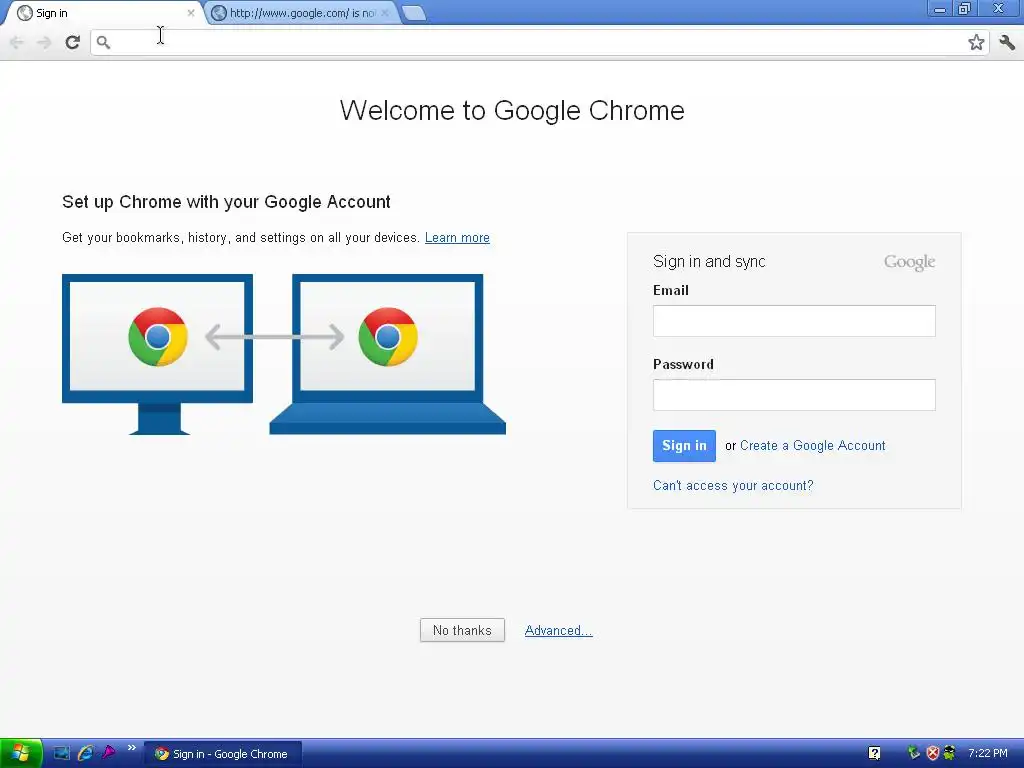Image resolution: width=1024 pixels, height=768 pixels.
Task: Click the purple quick launch icon
Action: point(108,753)
